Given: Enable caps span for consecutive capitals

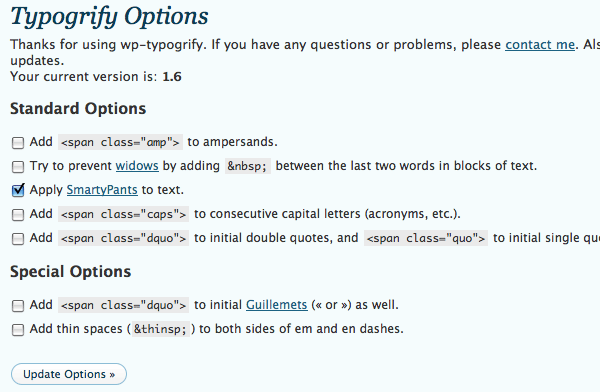Looking at the screenshot, I should pyautogui.click(x=18, y=215).
